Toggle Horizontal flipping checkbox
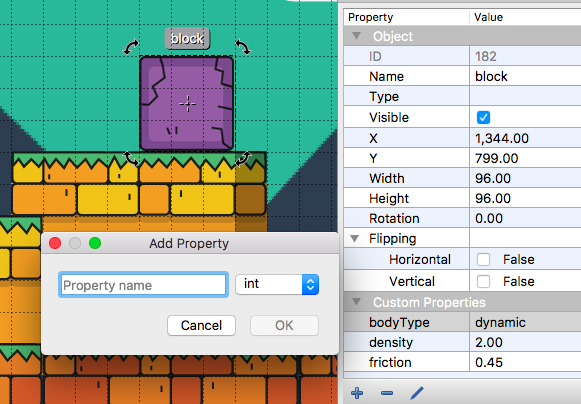The height and width of the screenshot is (404, 581). pos(483,259)
